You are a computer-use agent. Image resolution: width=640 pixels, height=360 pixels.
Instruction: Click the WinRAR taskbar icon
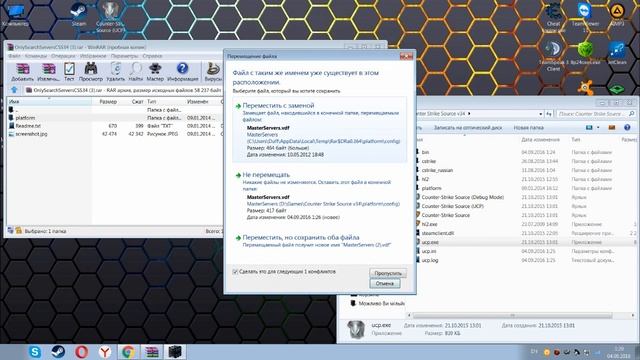(151, 351)
